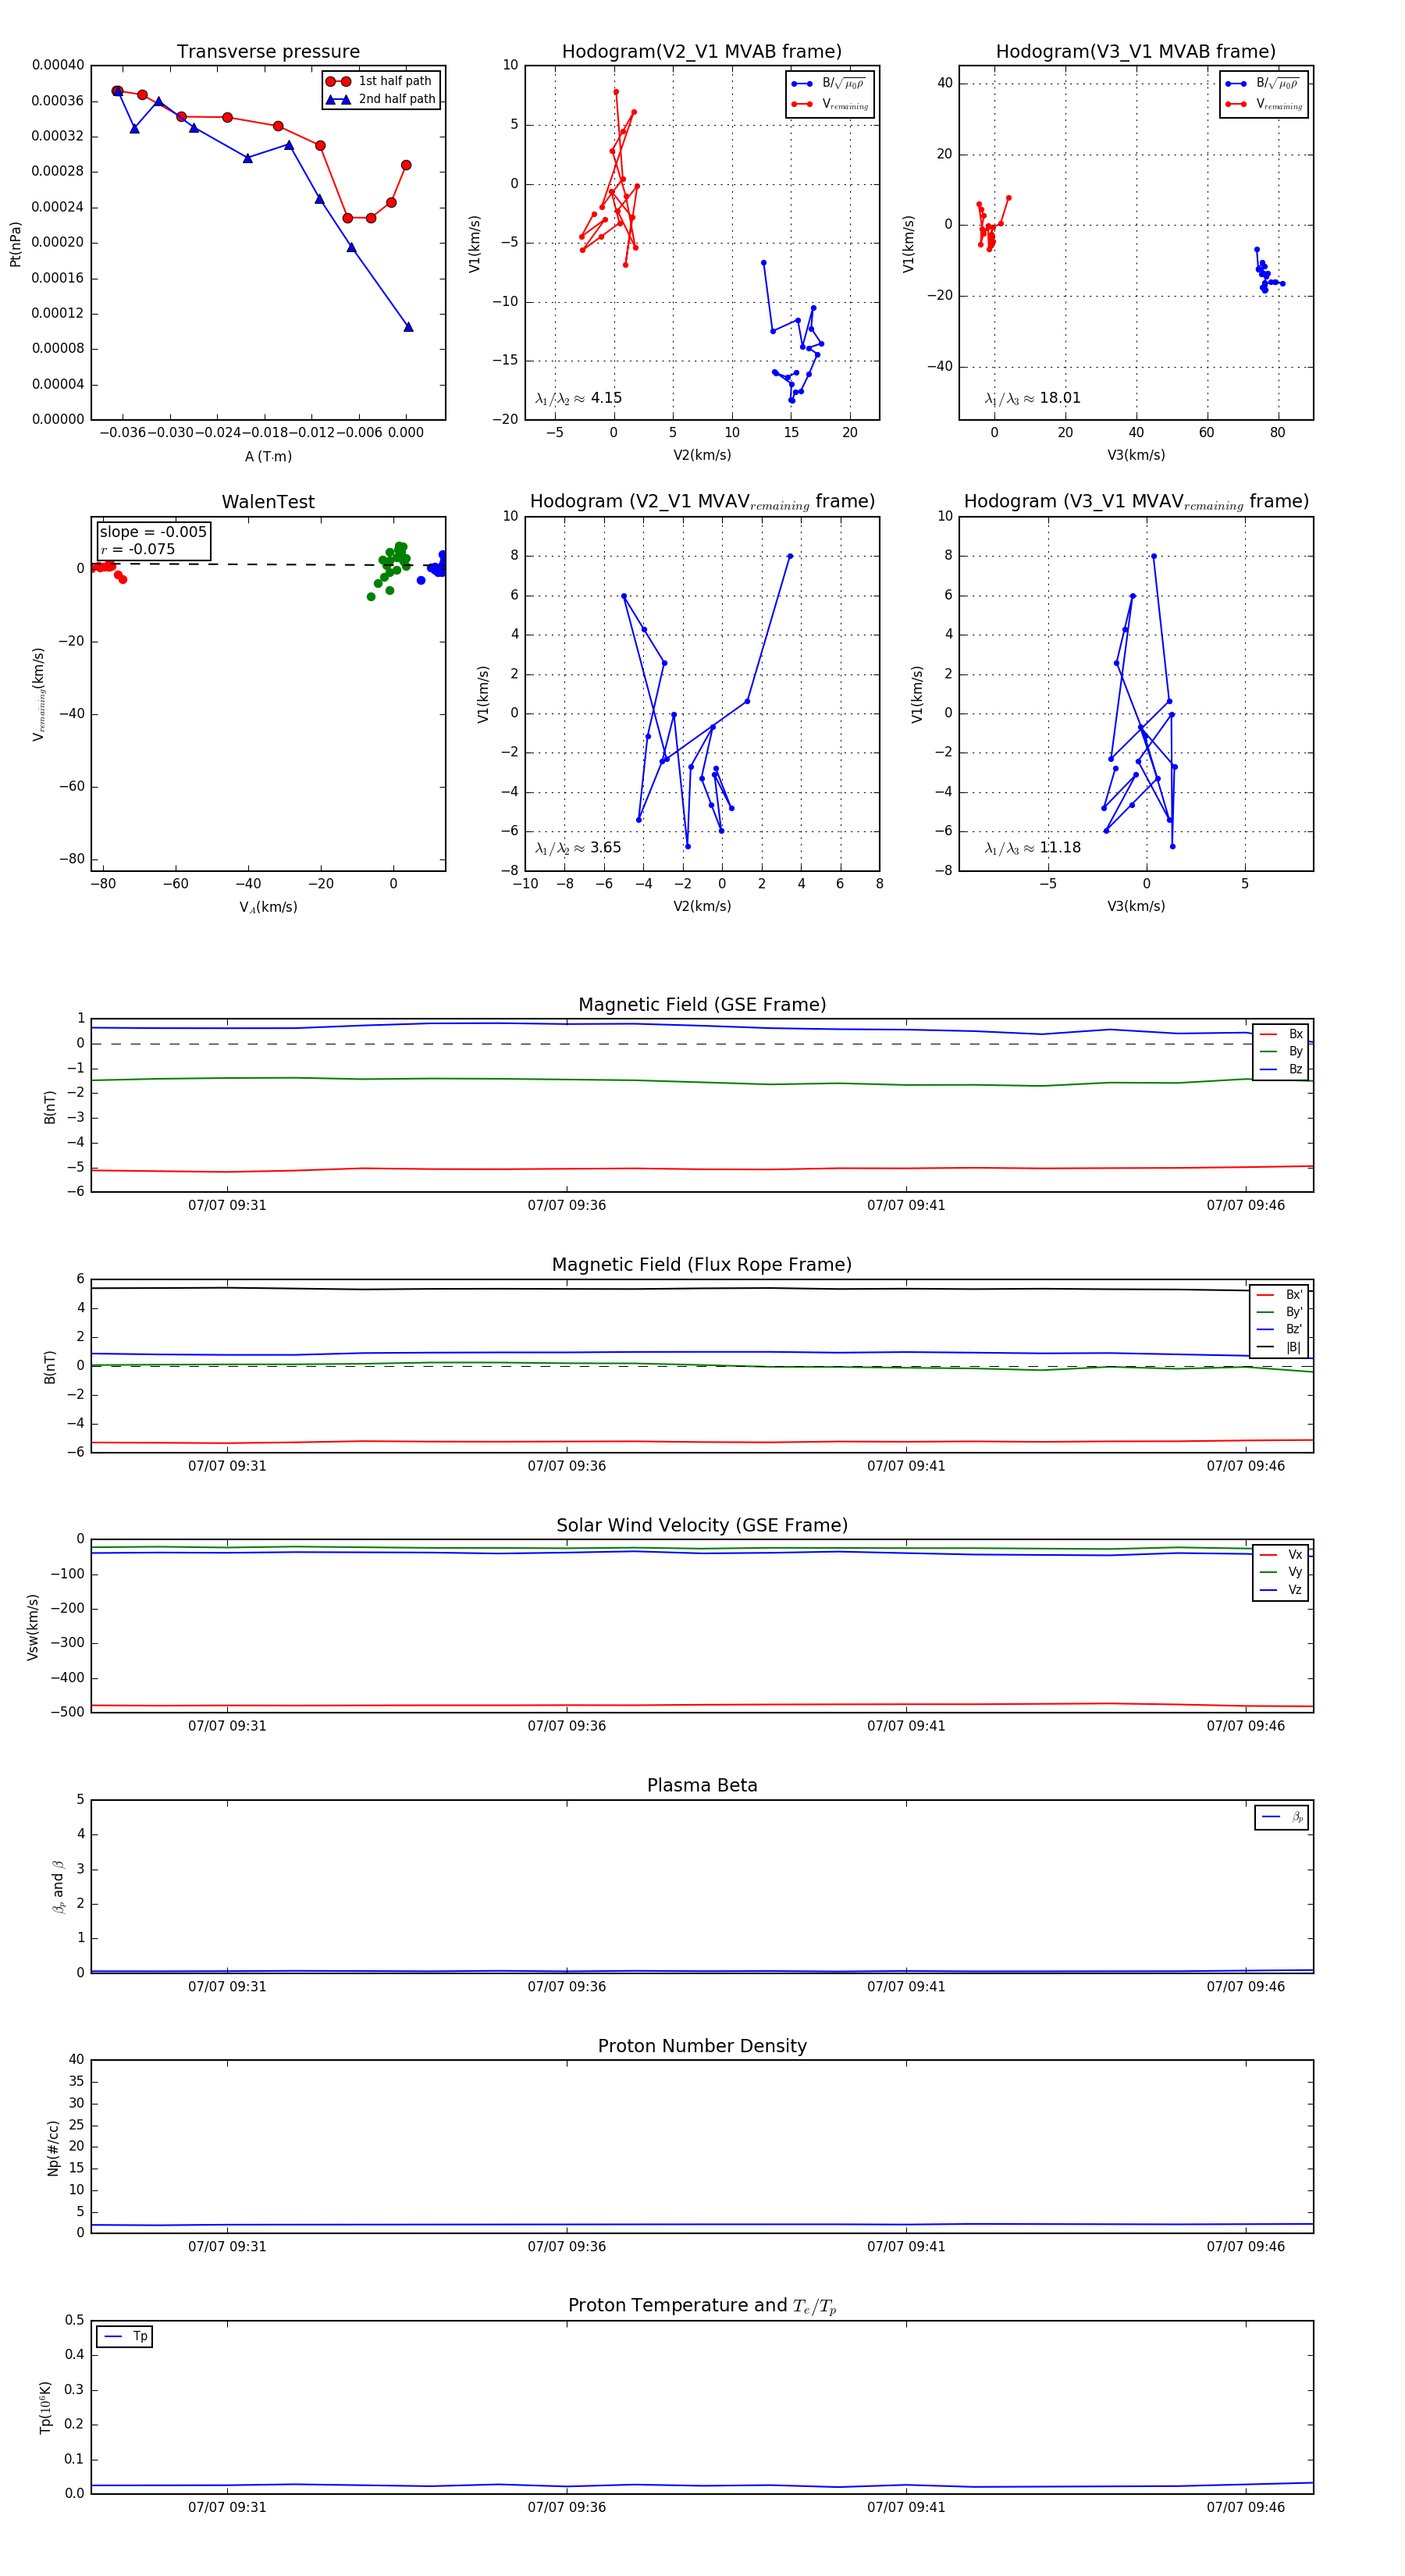Click the 'Magnetic Field (GSE Frame)' title
Screen dimensions: 1405x2576
(702, 1005)
